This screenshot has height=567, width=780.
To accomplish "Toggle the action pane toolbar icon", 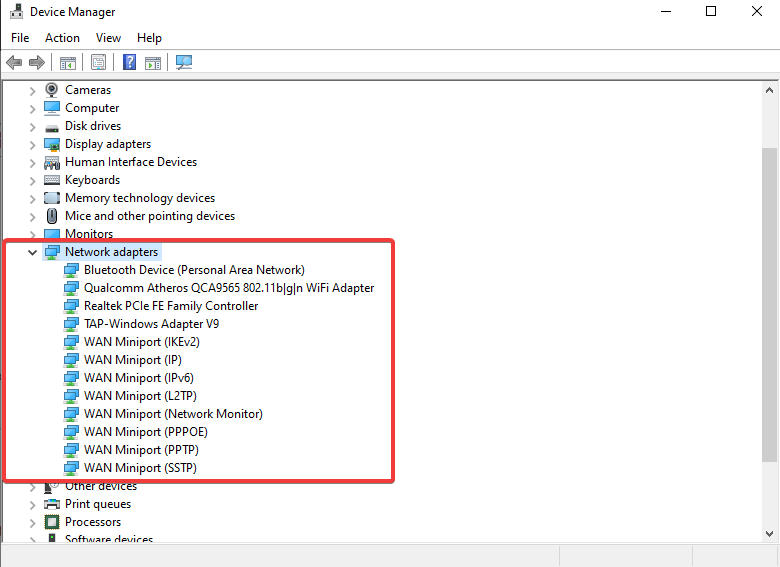I will pyautogui.click(x=153, y=63).
